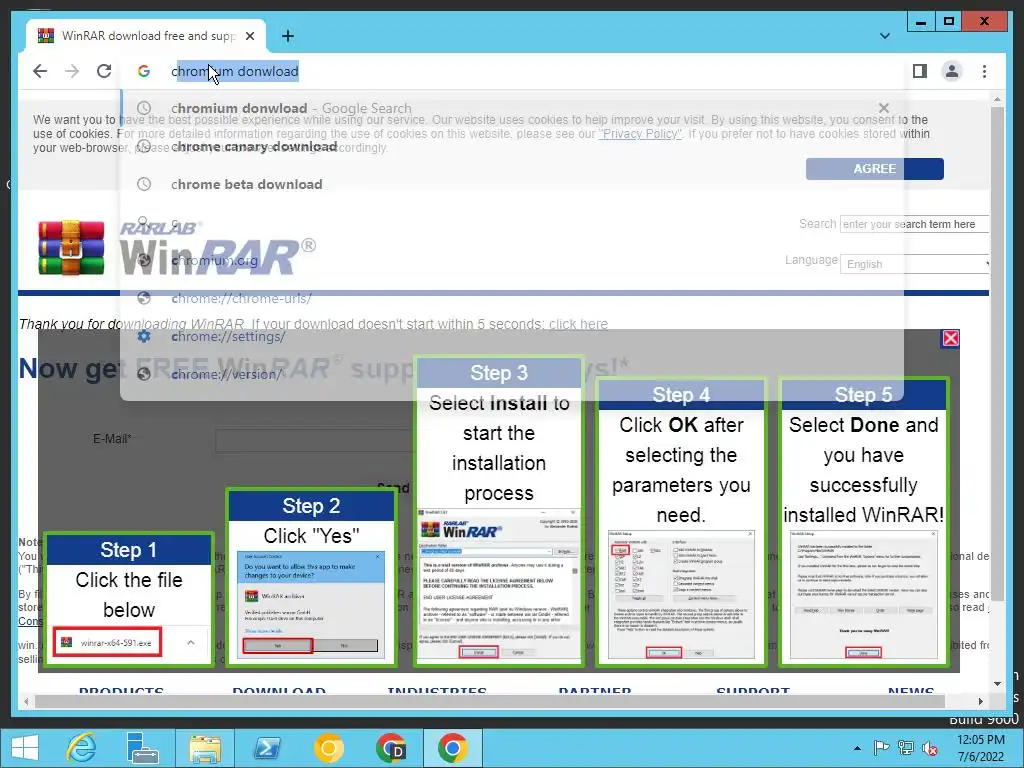Open Chrome Dev taskbar icon
Image resolution: width=1024 pixels, height=768 pixels.
click(x=391, y=748)
